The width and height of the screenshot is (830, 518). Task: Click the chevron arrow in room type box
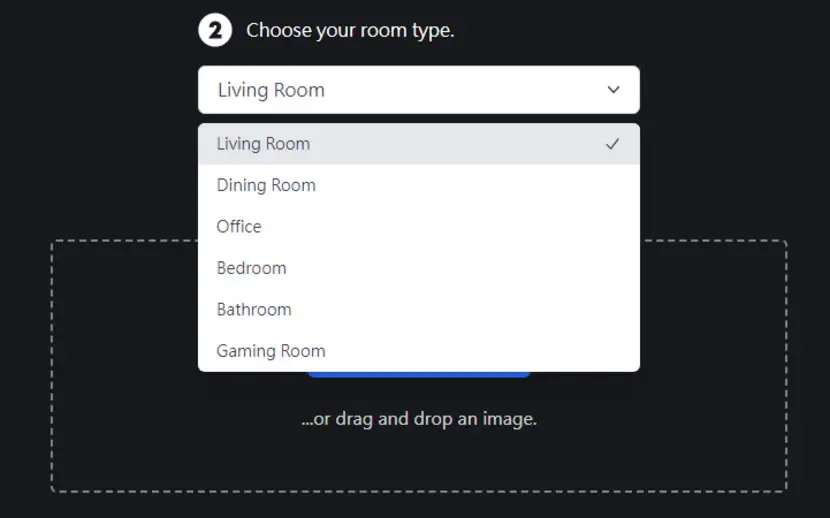point(613,89)
